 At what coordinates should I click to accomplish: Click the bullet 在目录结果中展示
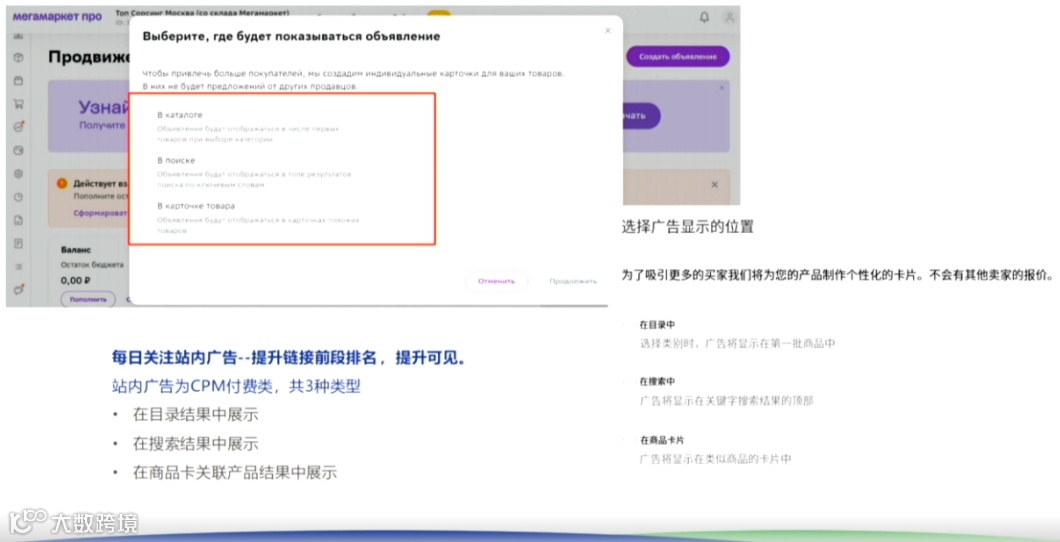[195, 414]
